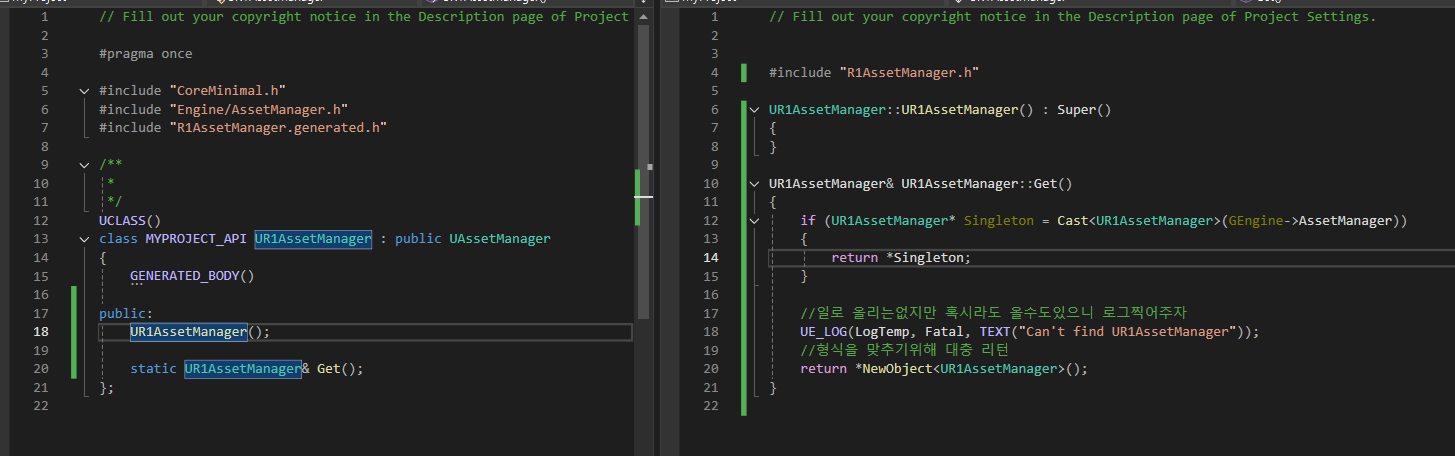Click line number 14 in right editor margin
The height and width of the screenshot is (456, 1455).
click(x=712, y=258)
